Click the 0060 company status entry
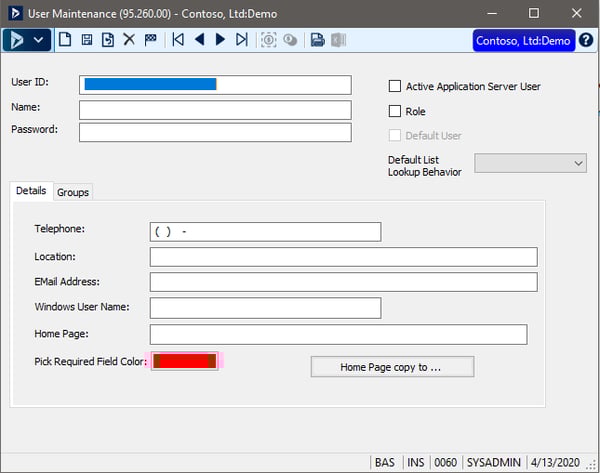Viewport: 600px width, 473px height. 445,462
